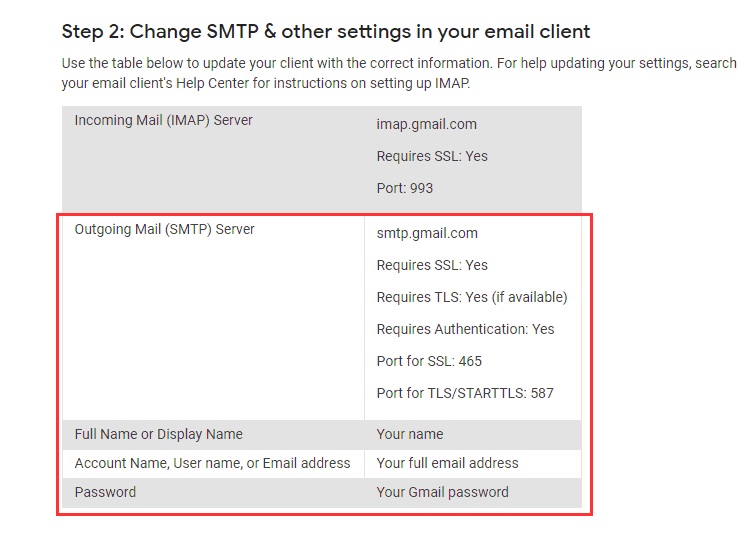Click the IMAP Requires SSL: Yes line
The width and height of the screenshot is (741, 535).
tap(432, 156)
